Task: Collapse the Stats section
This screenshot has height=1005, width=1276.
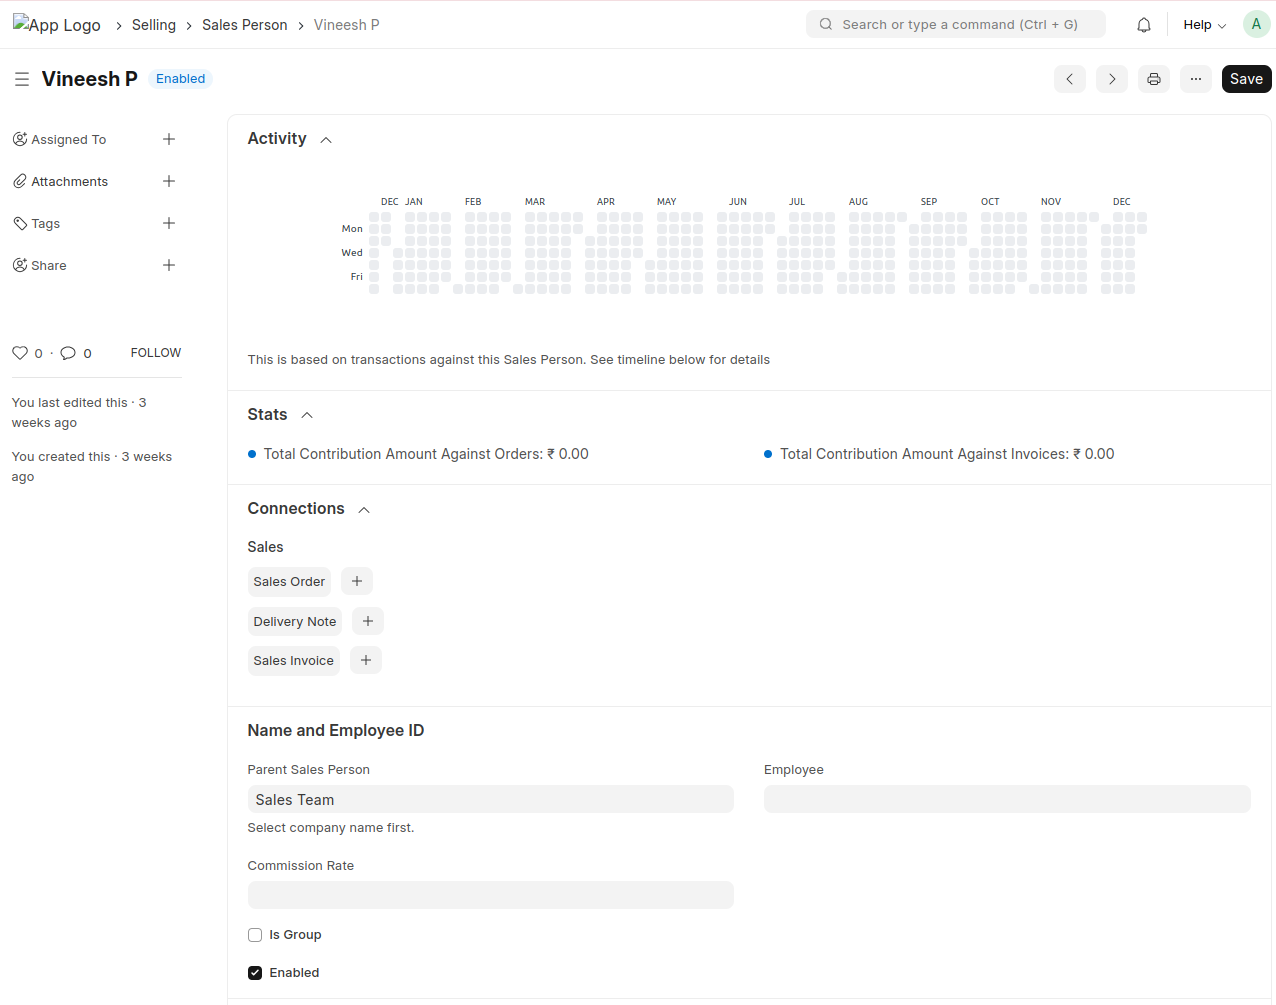Action: pos(307,415)
